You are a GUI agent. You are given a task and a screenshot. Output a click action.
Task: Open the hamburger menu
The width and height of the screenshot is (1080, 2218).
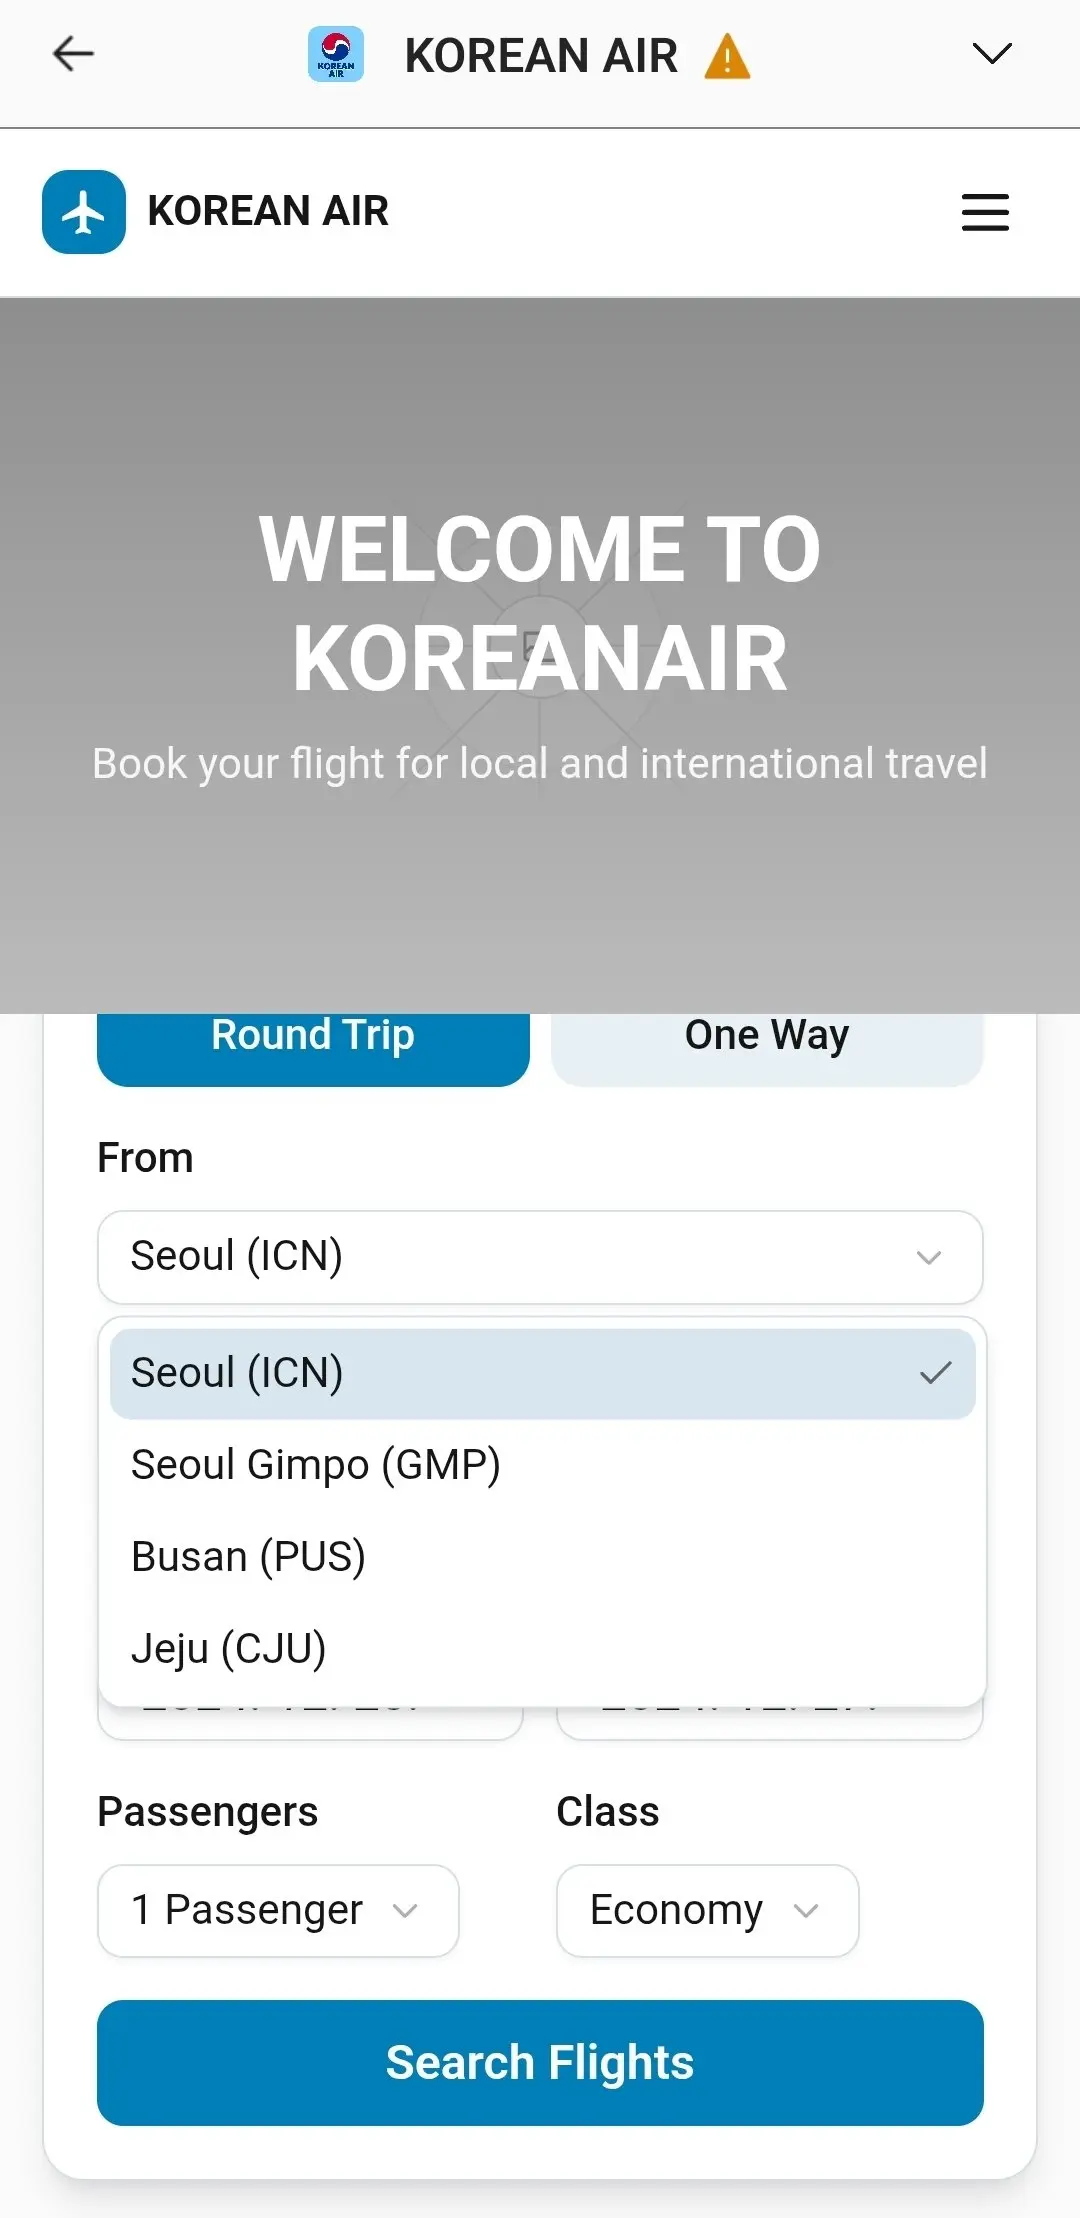[x=985, y=212]
